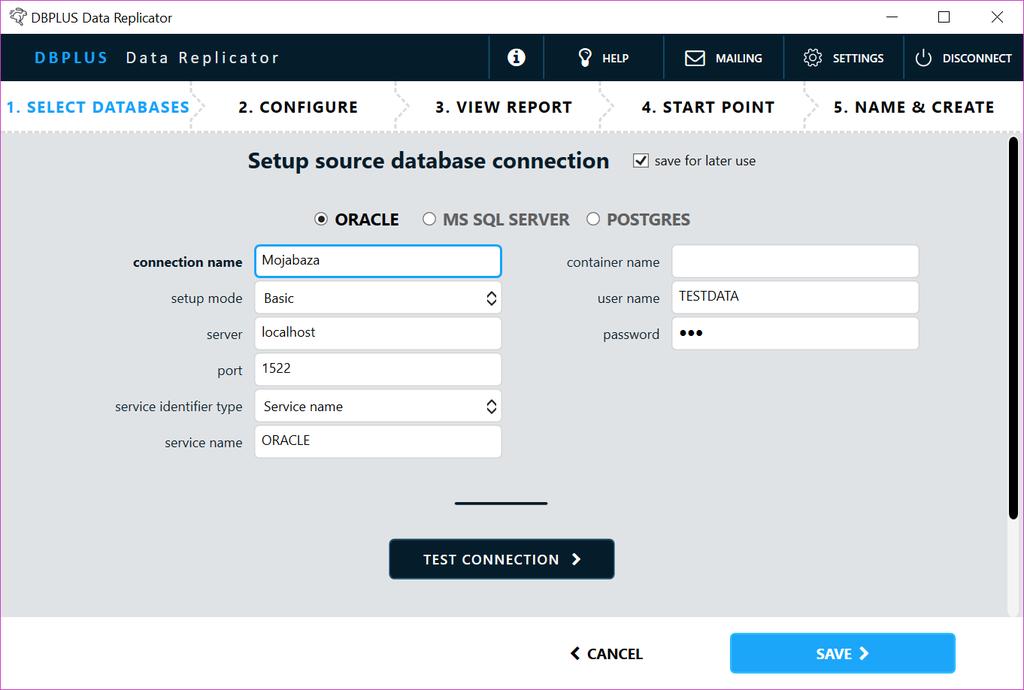Click the 'connection name' label
Screen dimensions: 1024x690
187,262
